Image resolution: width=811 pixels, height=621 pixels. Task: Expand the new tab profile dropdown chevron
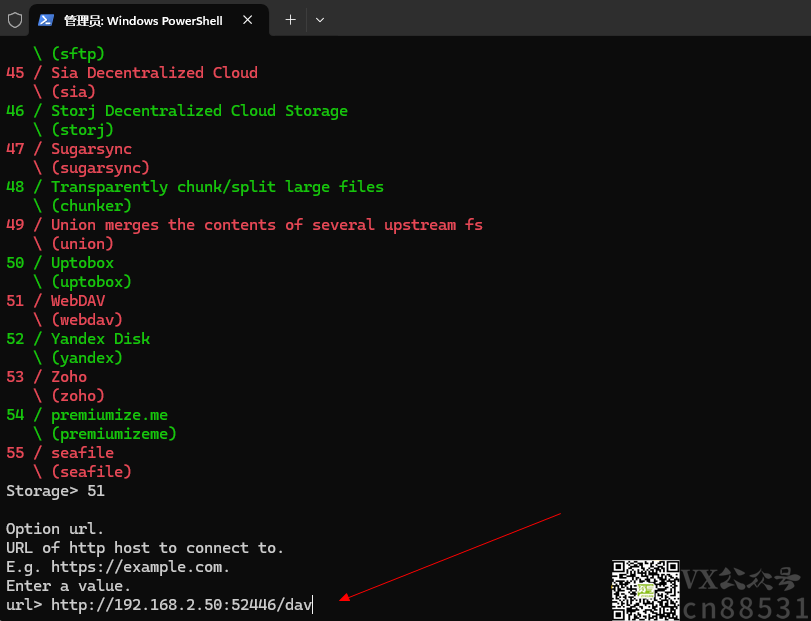320,20
